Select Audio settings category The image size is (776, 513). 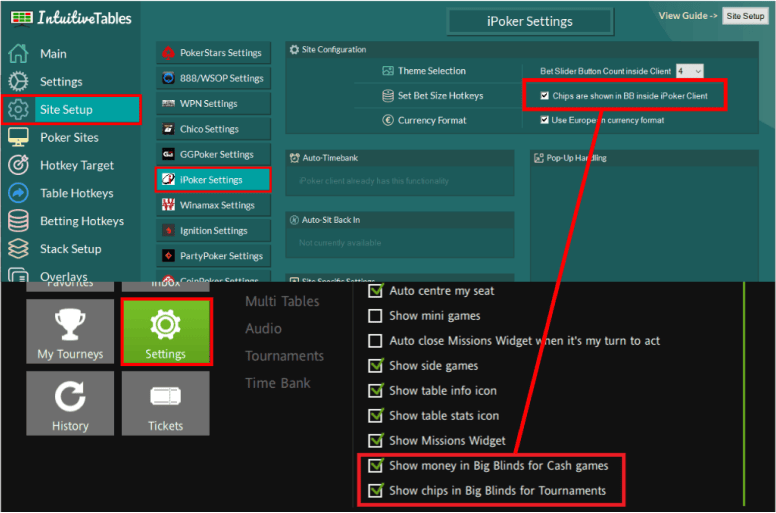263,328
